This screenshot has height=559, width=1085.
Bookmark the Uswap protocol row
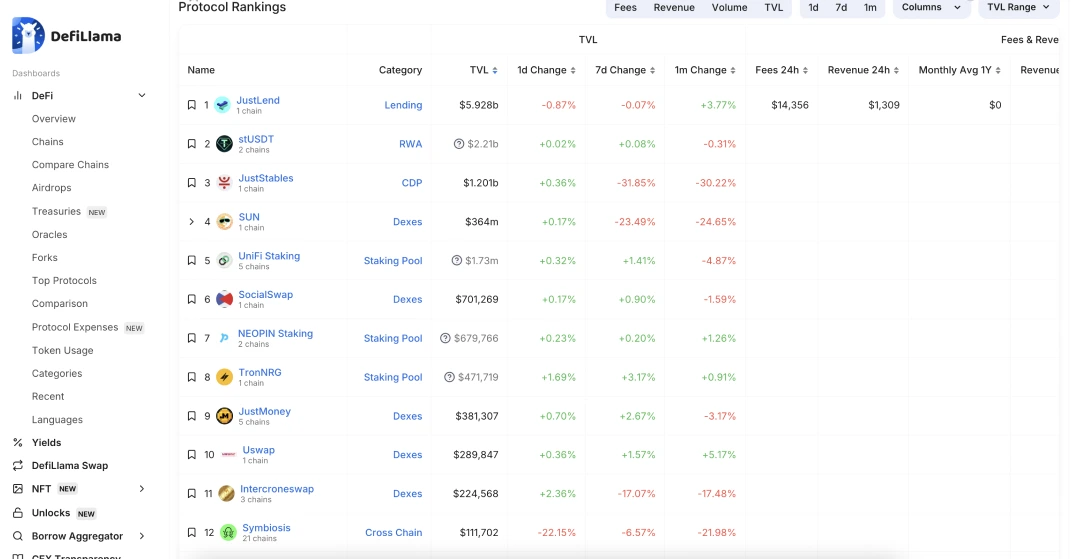click(192, 455)
